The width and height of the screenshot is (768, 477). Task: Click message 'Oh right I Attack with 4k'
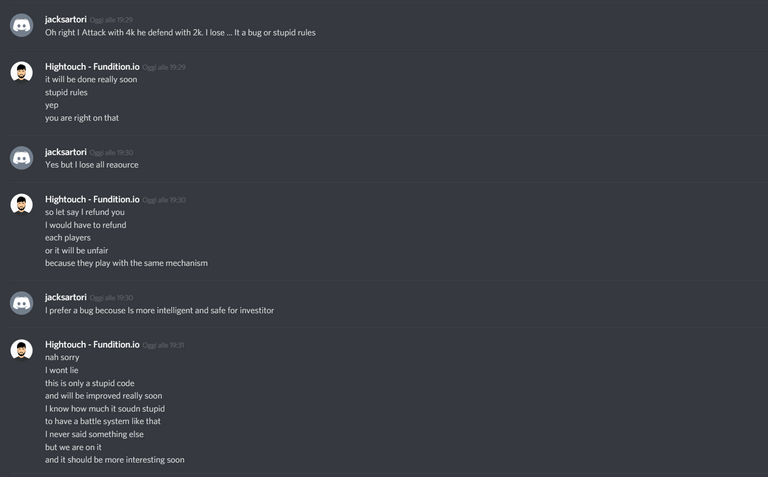click(180, 32)
